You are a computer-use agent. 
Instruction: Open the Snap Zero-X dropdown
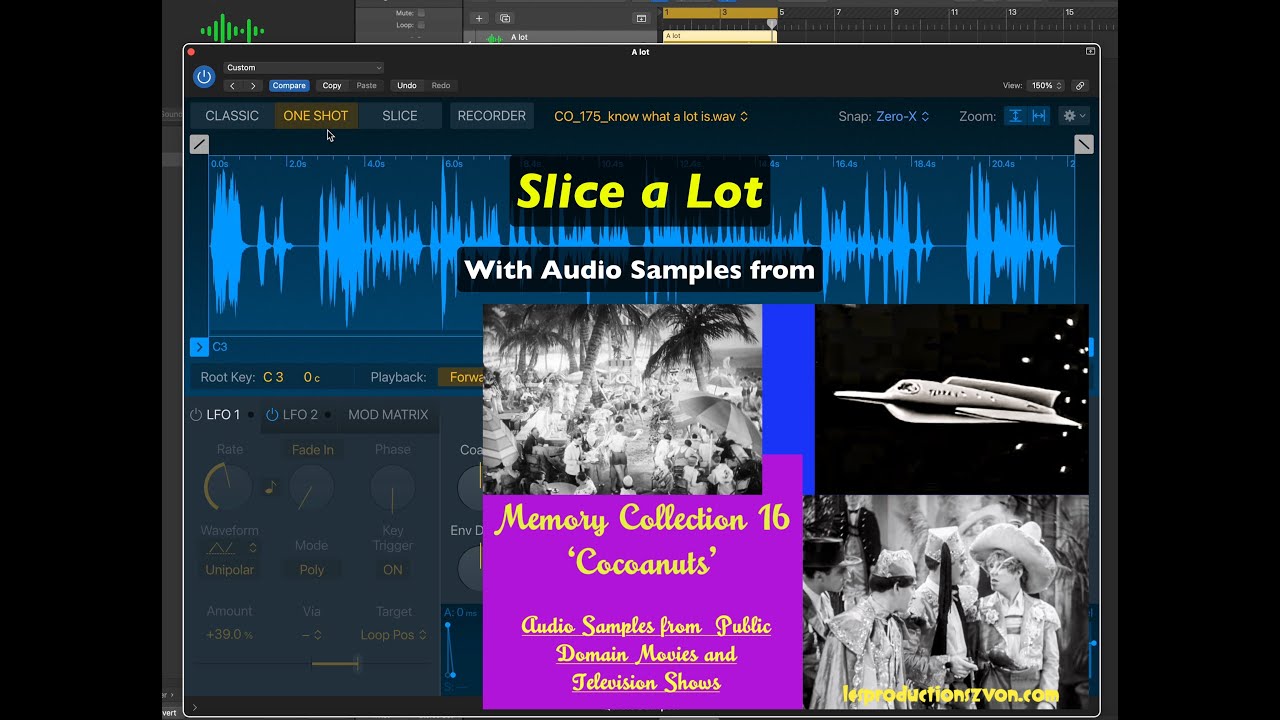(x=903, y=117)
